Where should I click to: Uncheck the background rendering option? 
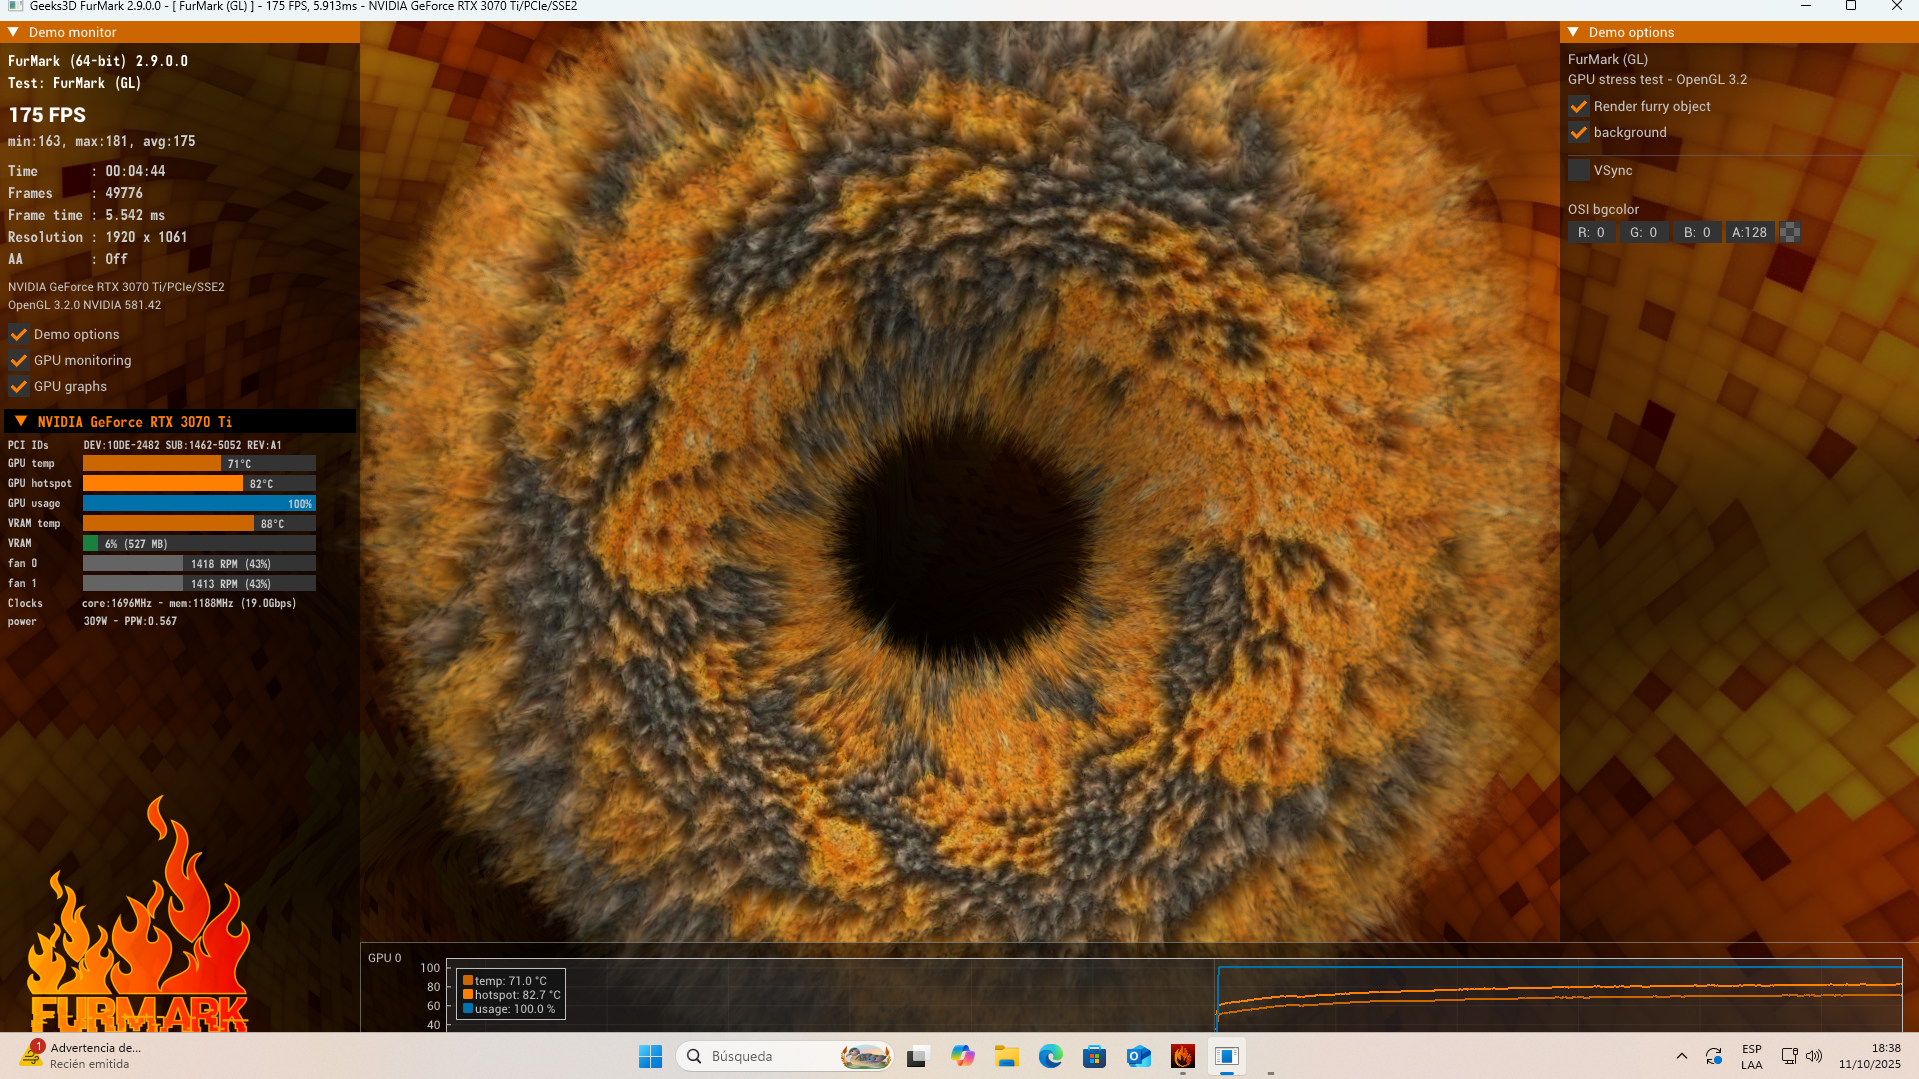click(x=1579, y=132)
